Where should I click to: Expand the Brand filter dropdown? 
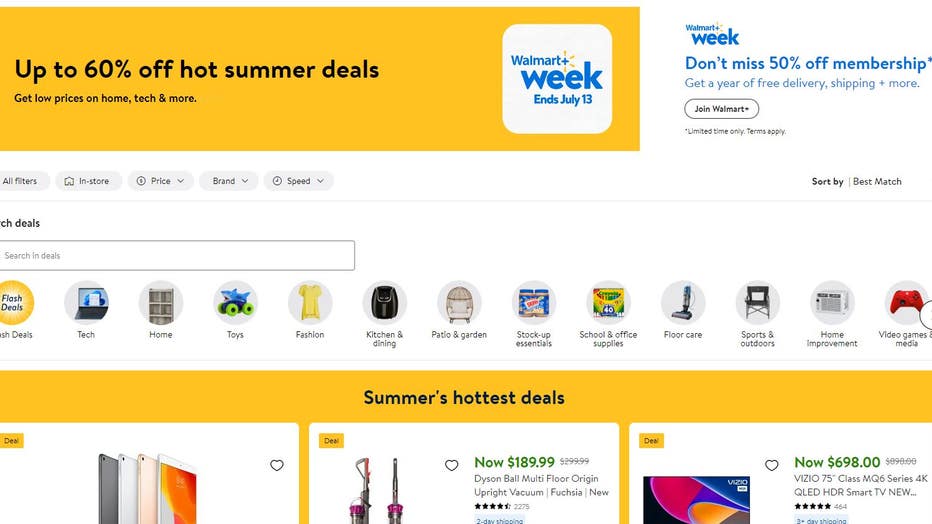coord(229,181)
